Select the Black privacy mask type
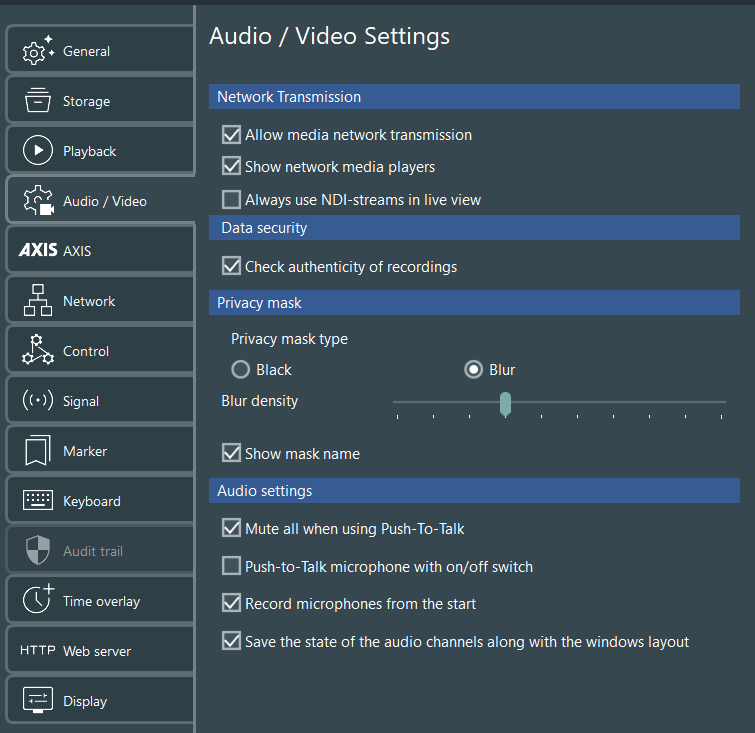This screenshot has width=755, height=733. (240, 370)
